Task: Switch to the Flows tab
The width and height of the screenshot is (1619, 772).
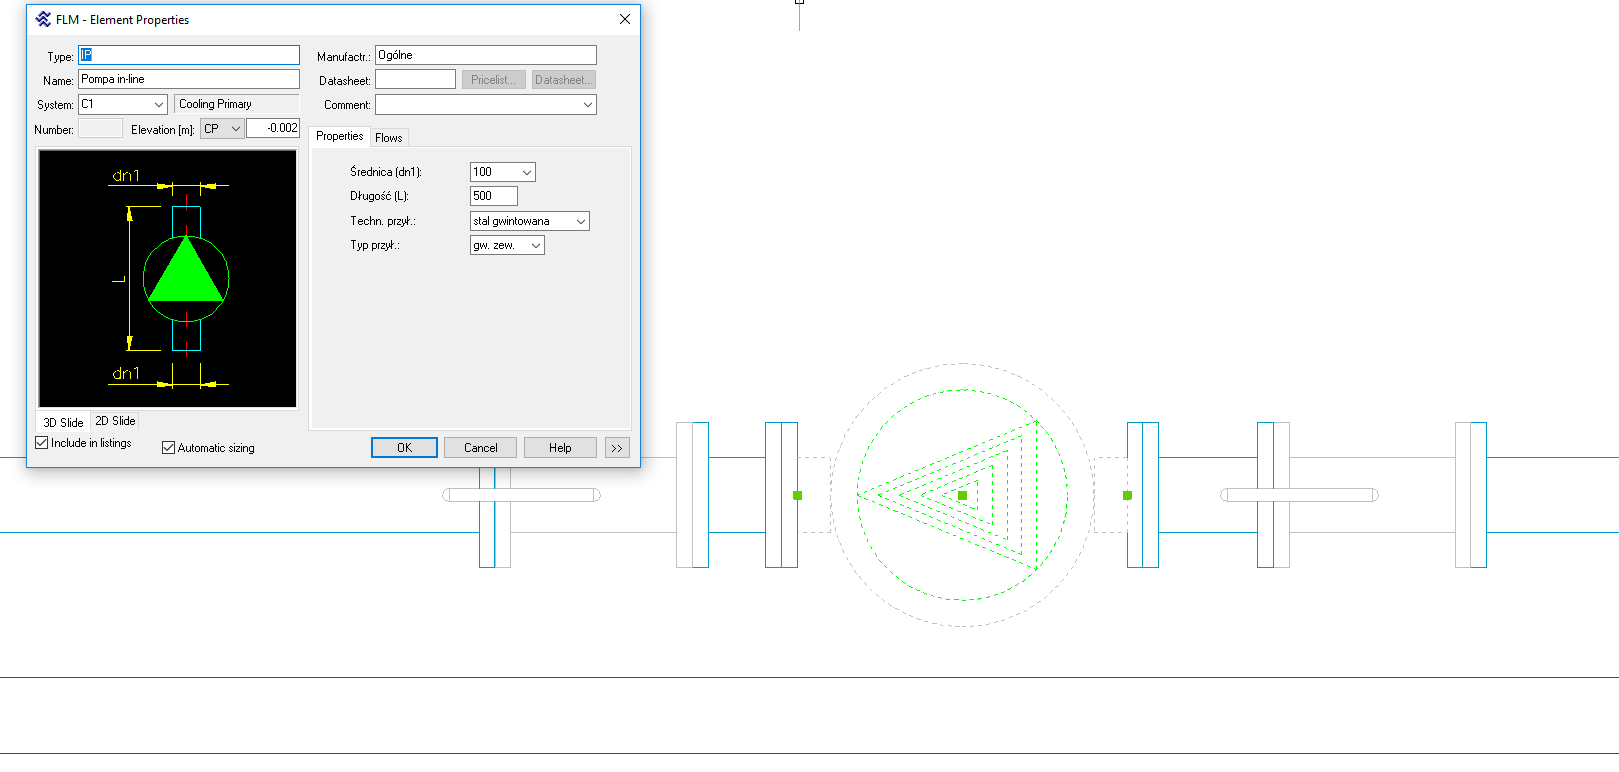Action: [389, 138]
